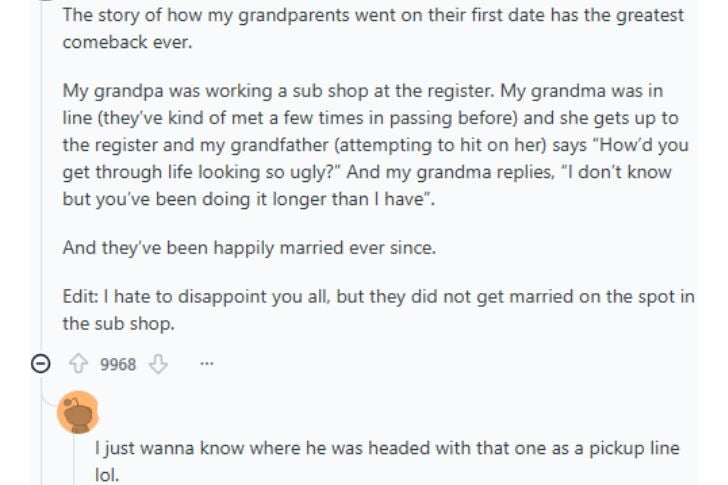The height and width of the screenshot is (485, 728).
Task: Downvote the grandparents story comment
Action: pyautogui.click(x=156, y=364)
